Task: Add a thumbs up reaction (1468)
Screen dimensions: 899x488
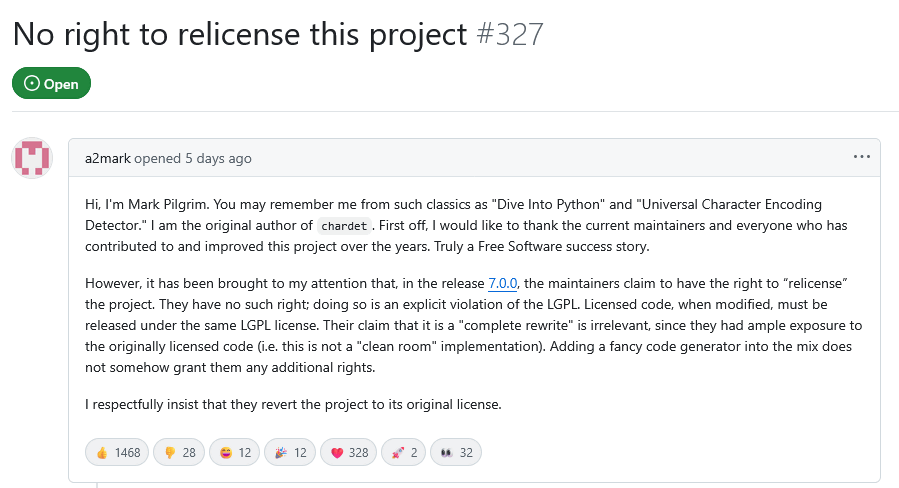Action: pyautogui.click(x=117, y=452)
